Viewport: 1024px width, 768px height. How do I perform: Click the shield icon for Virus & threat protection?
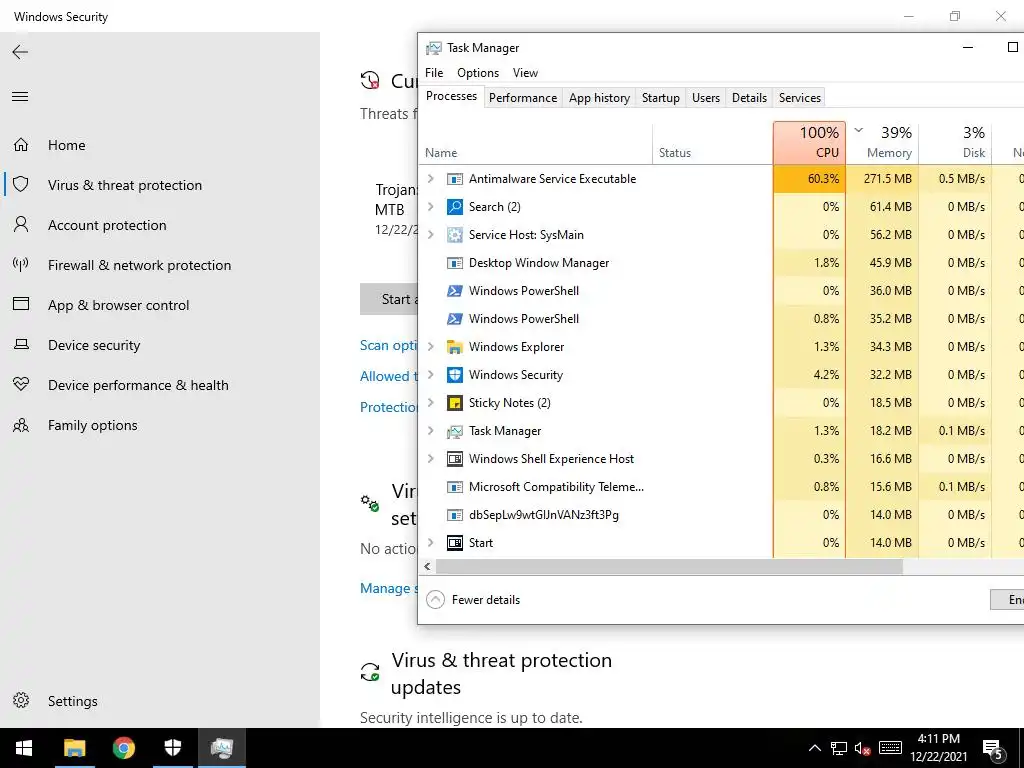(21, 185)
